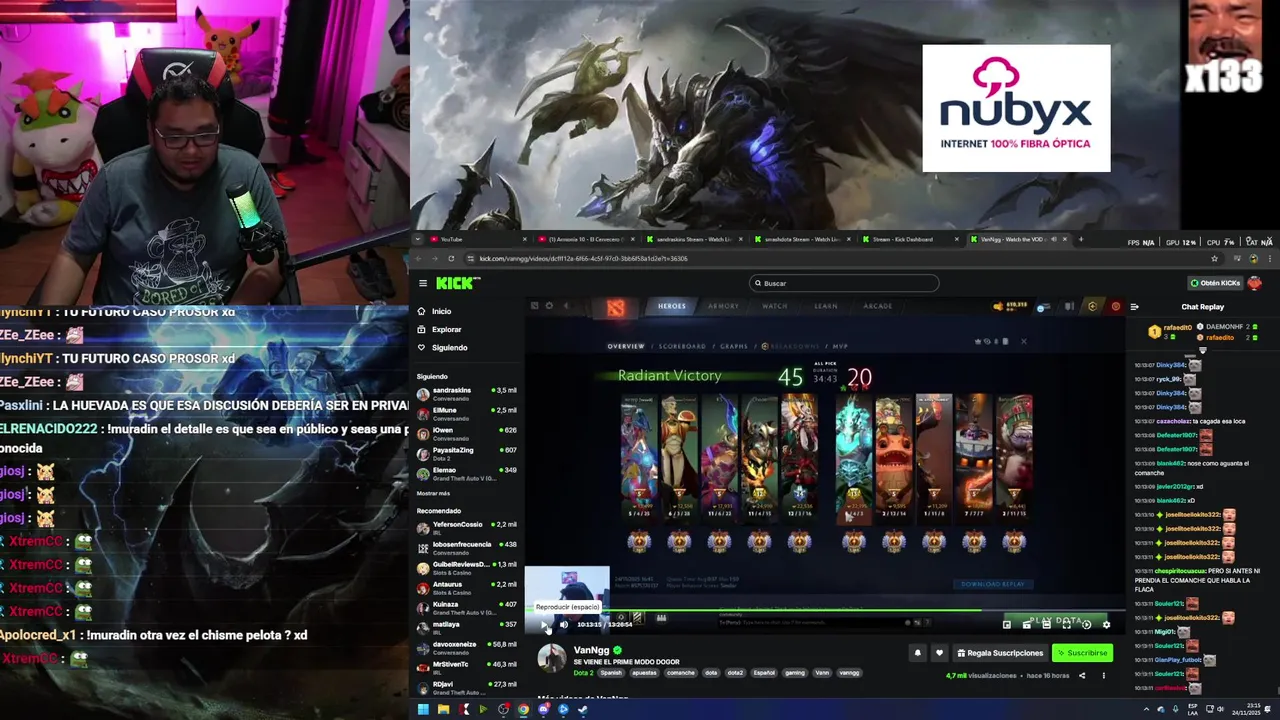The width and height of the screenshot is (1280, 720).
Task: Click the green Suscribirse button
Action: coord(1082,653)
